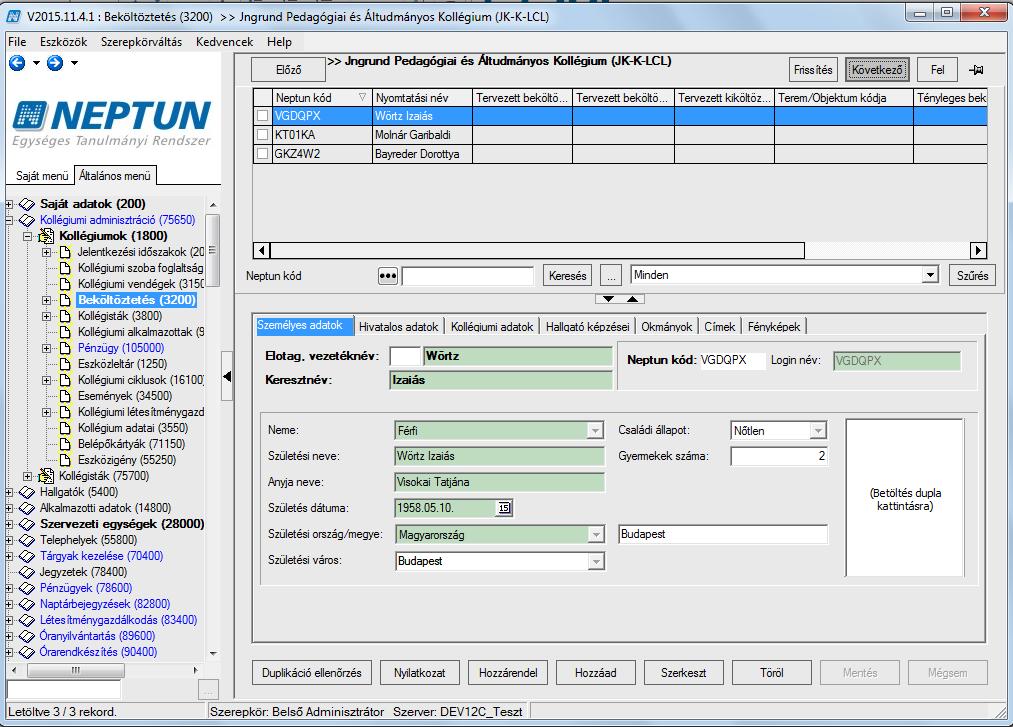This screenshot has width=1013, height=727.
Task: Click the Eszközleltár page icon
Action: 65,364
